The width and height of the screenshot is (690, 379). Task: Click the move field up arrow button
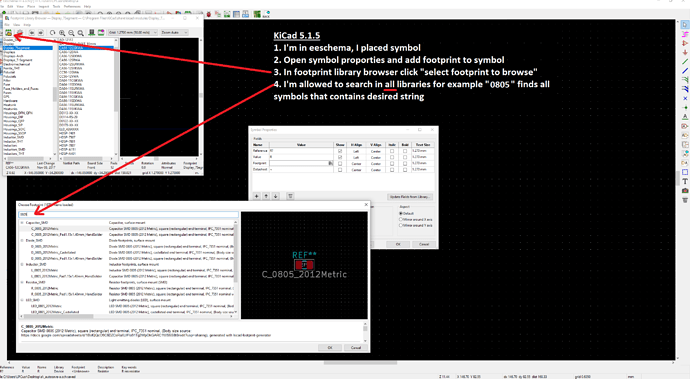click(266, 196)
